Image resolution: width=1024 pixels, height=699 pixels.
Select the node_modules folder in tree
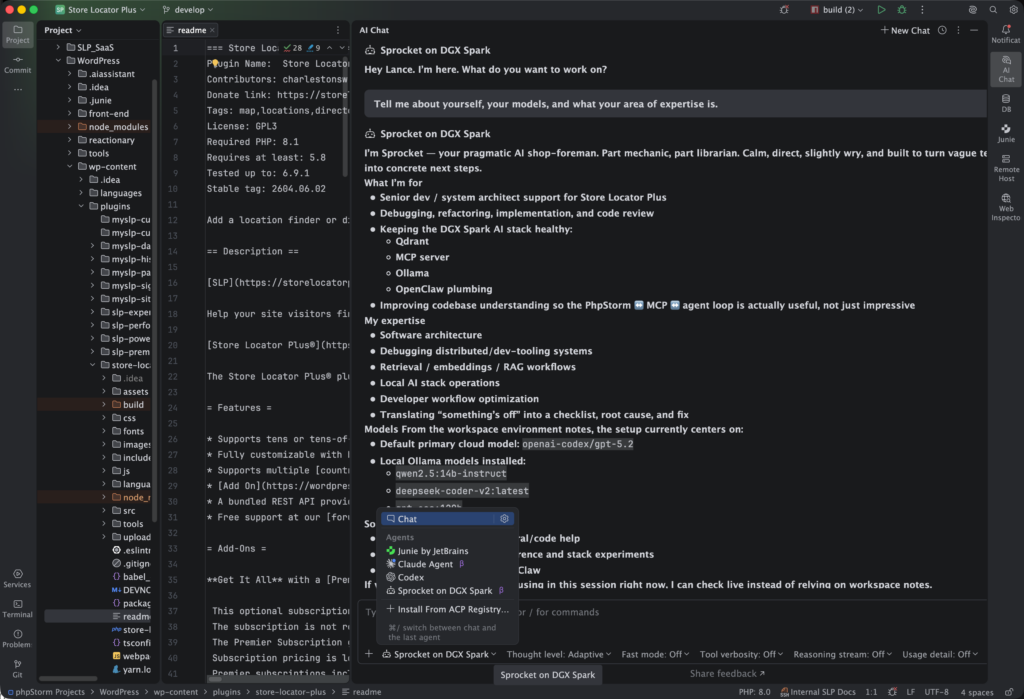pyautogui.click(x=118, y=127)
